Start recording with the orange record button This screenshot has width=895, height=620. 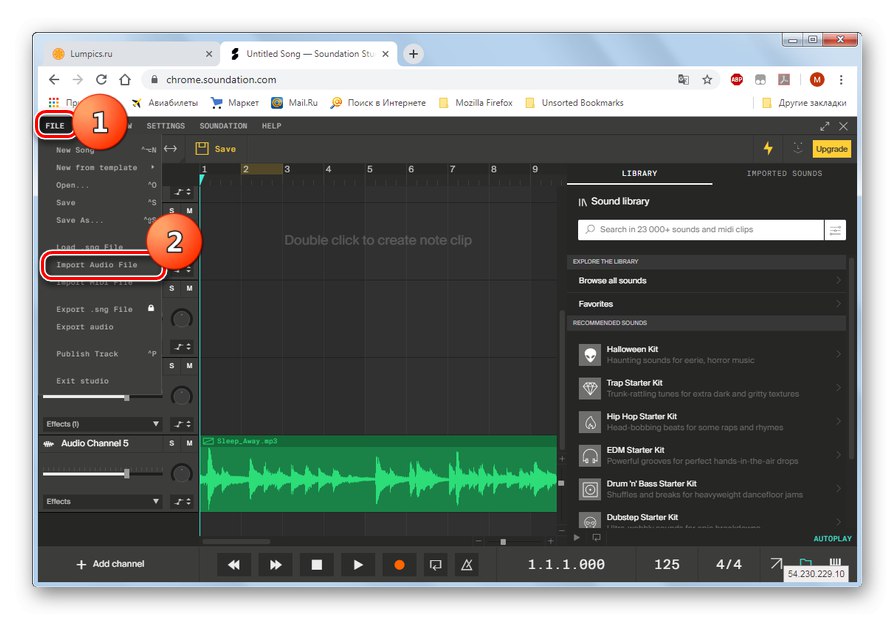(400, 565)
